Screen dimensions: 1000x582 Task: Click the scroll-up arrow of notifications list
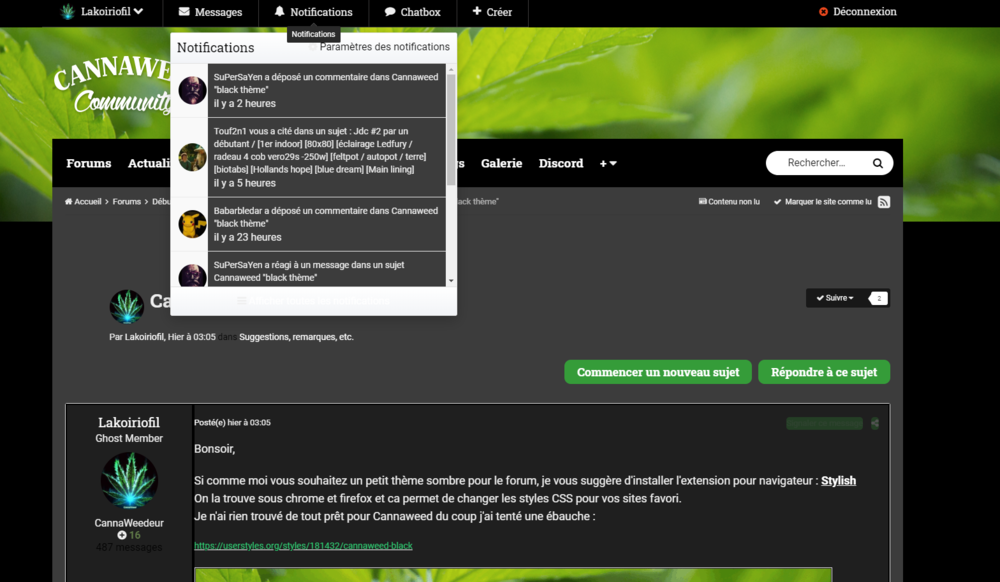[x=451, y=69]
